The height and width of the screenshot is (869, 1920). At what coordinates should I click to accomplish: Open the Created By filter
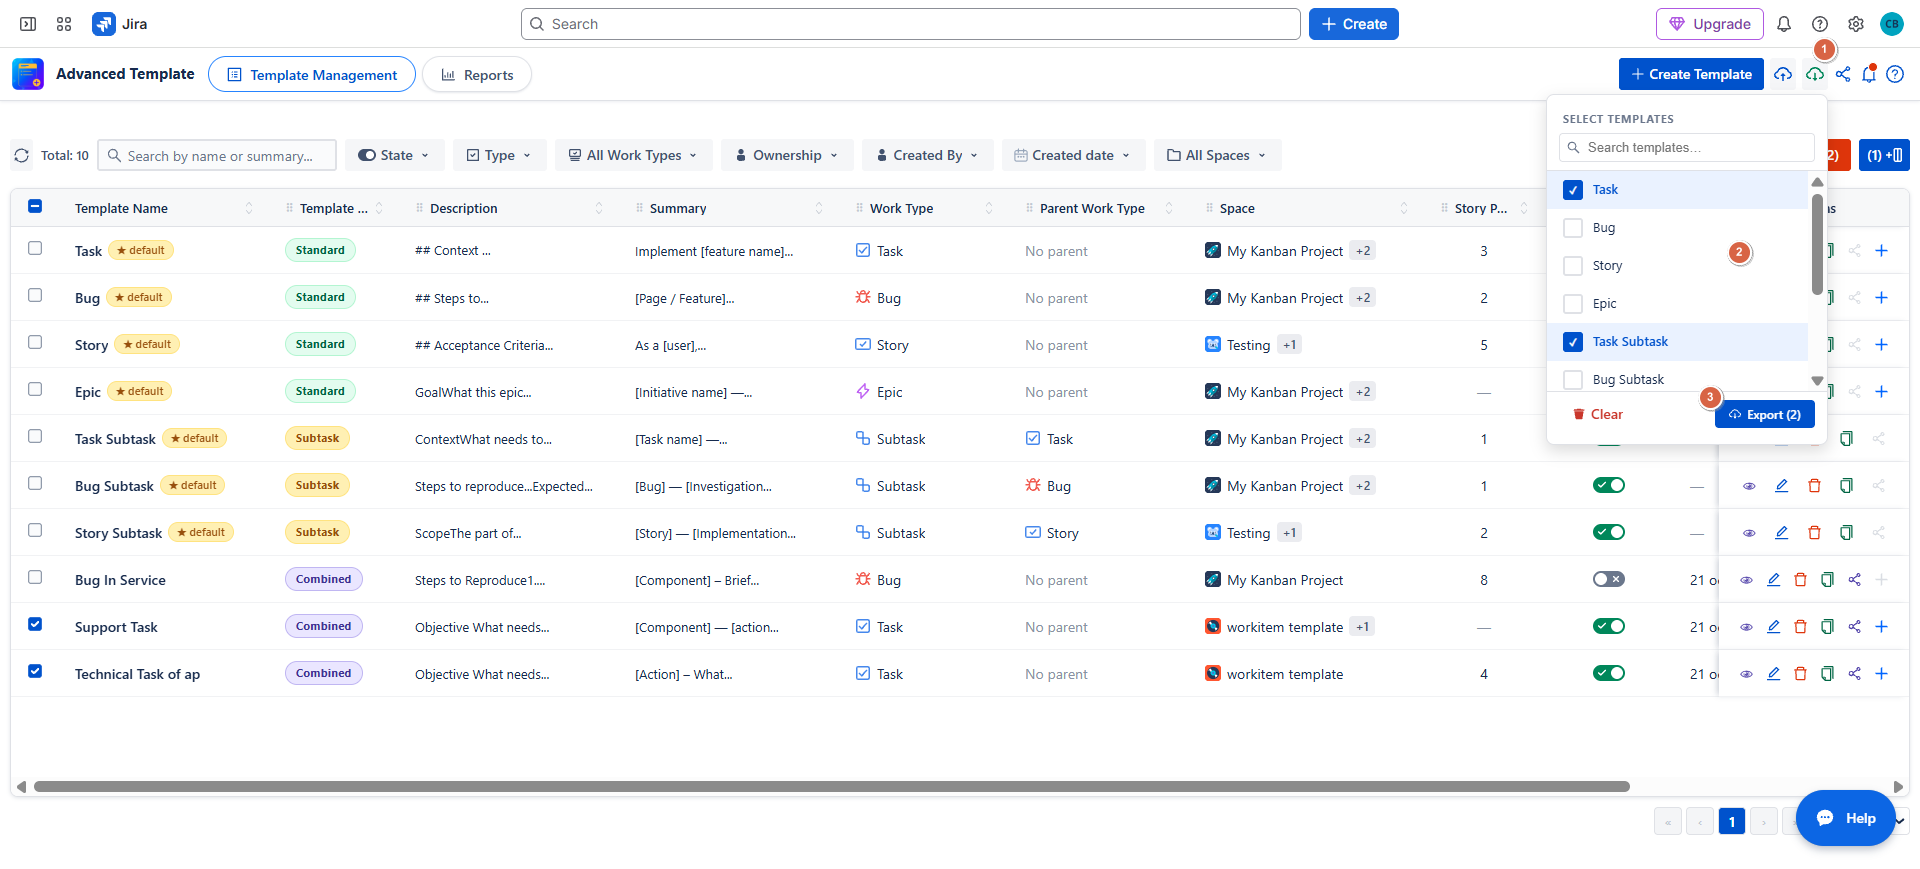928,155
